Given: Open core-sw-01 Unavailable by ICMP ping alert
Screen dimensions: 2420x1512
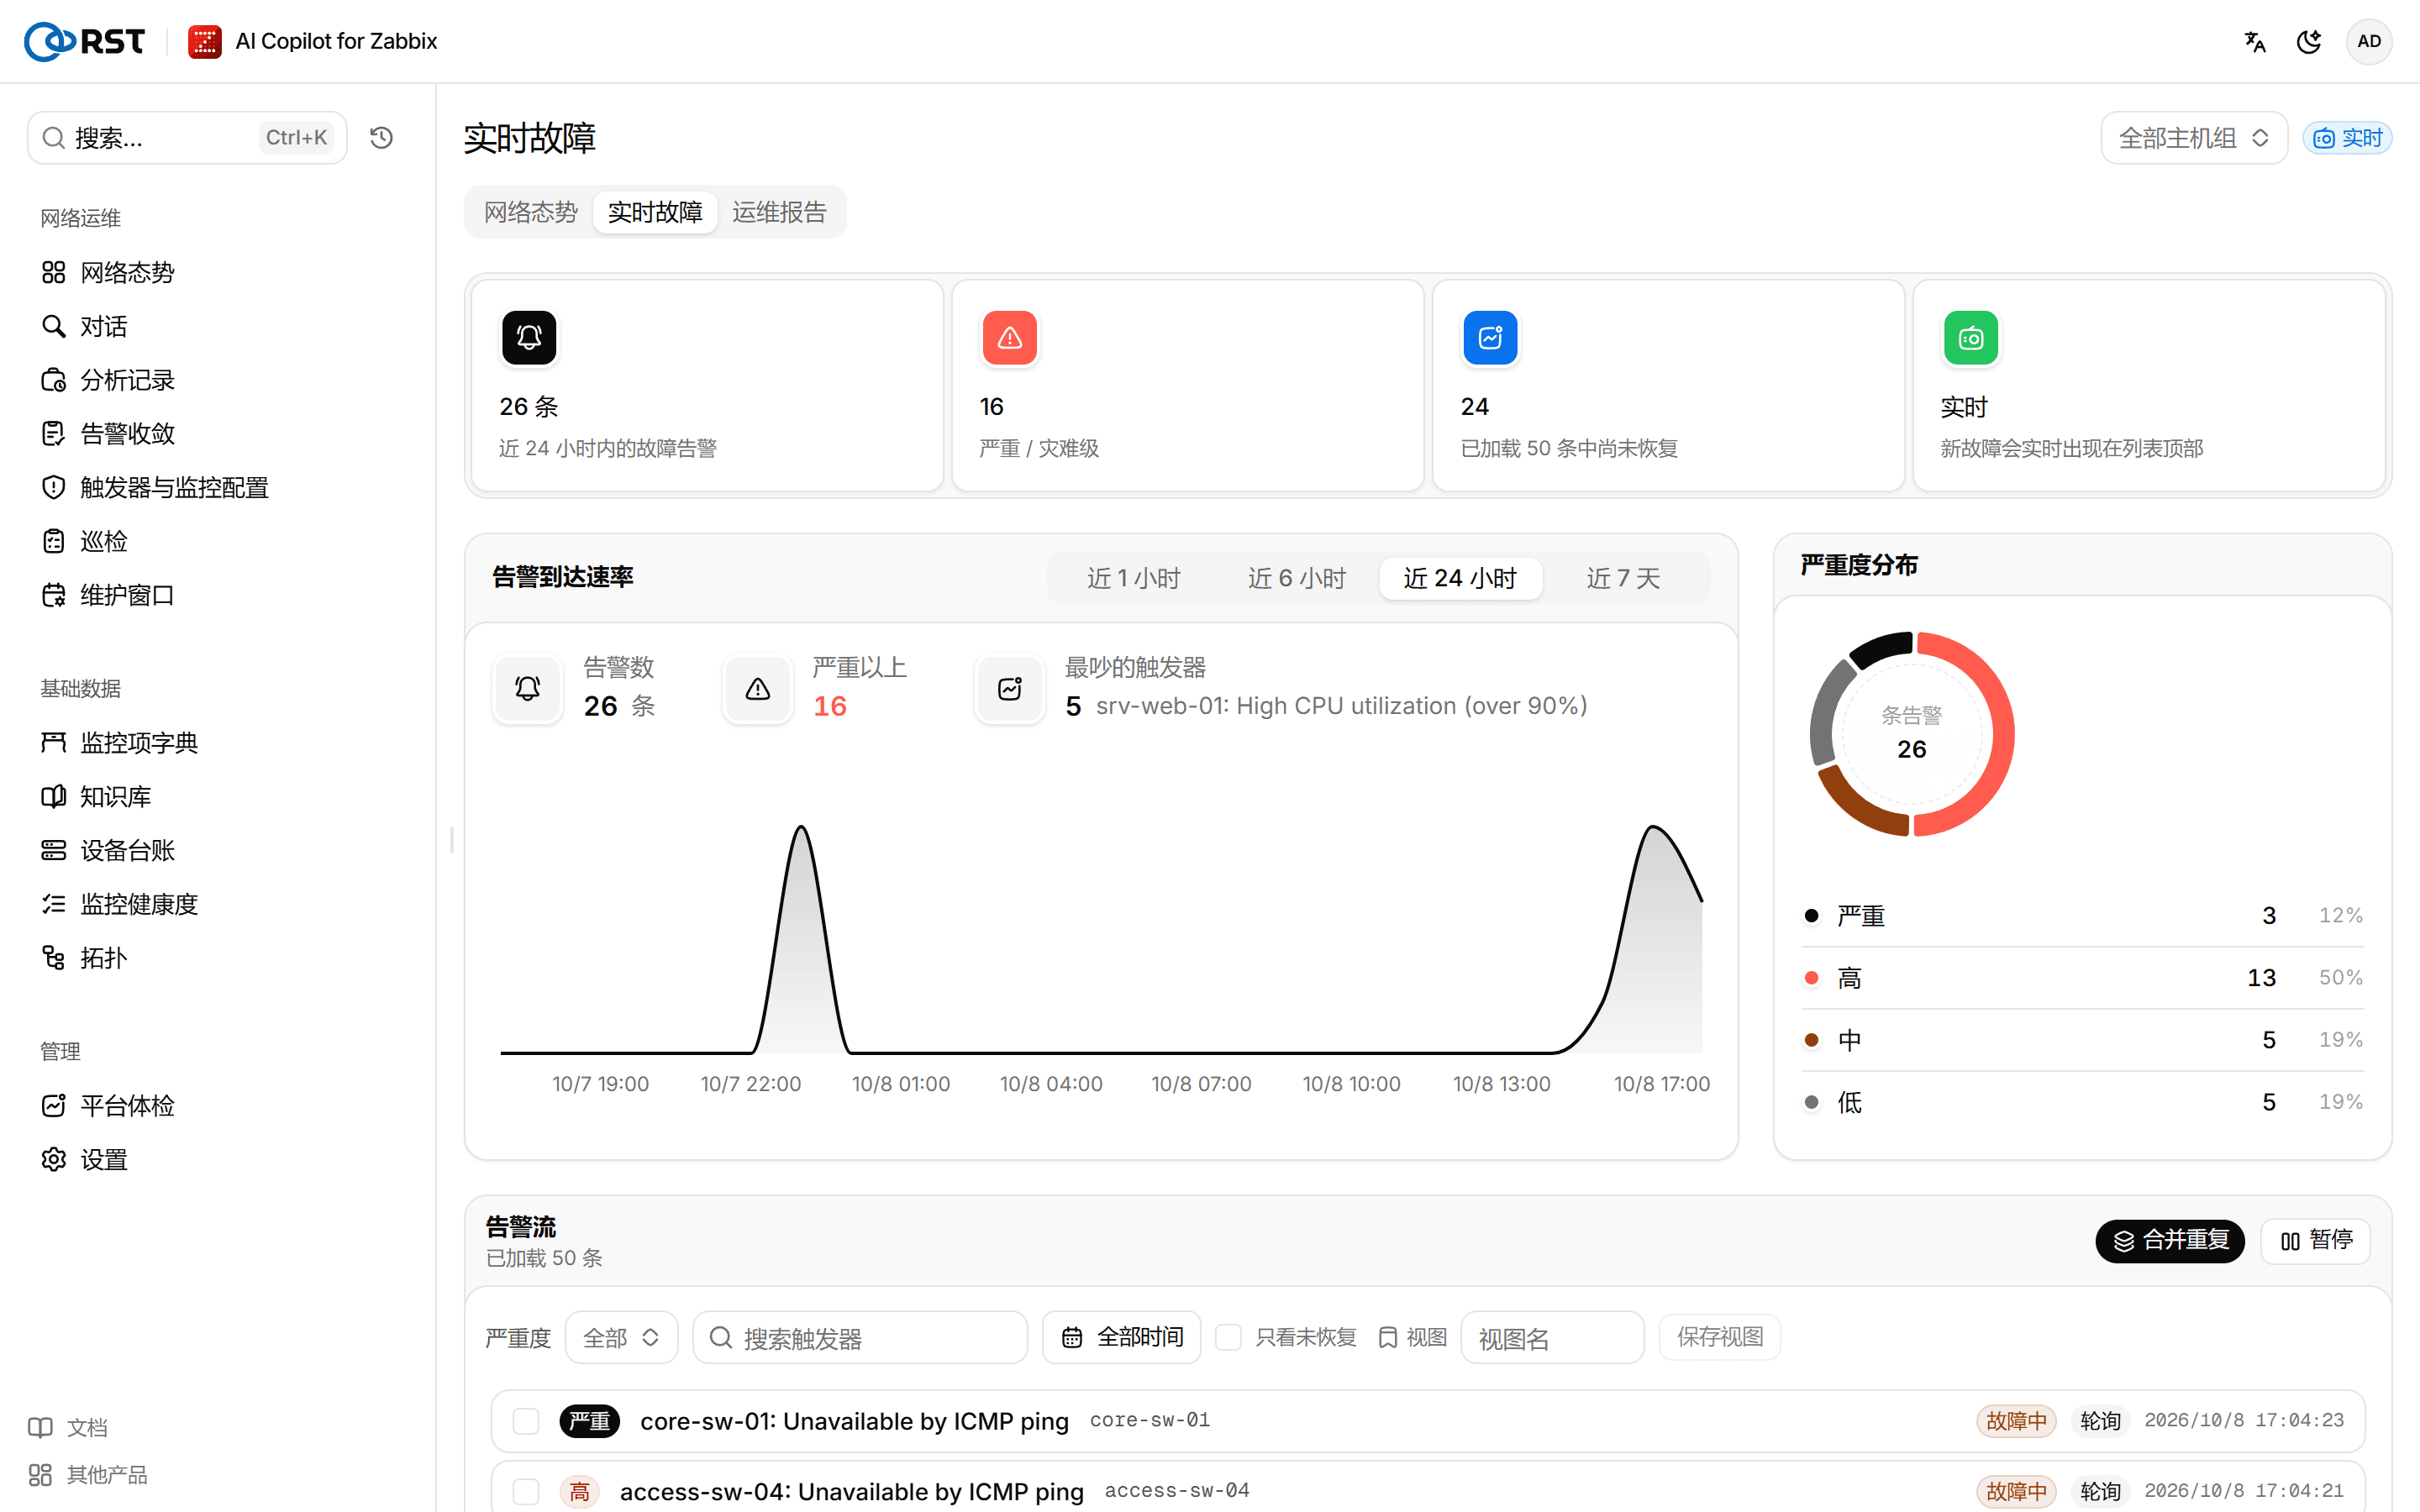Looking at the screenshot, I should pyautogui.click(x=854, y=1421).
